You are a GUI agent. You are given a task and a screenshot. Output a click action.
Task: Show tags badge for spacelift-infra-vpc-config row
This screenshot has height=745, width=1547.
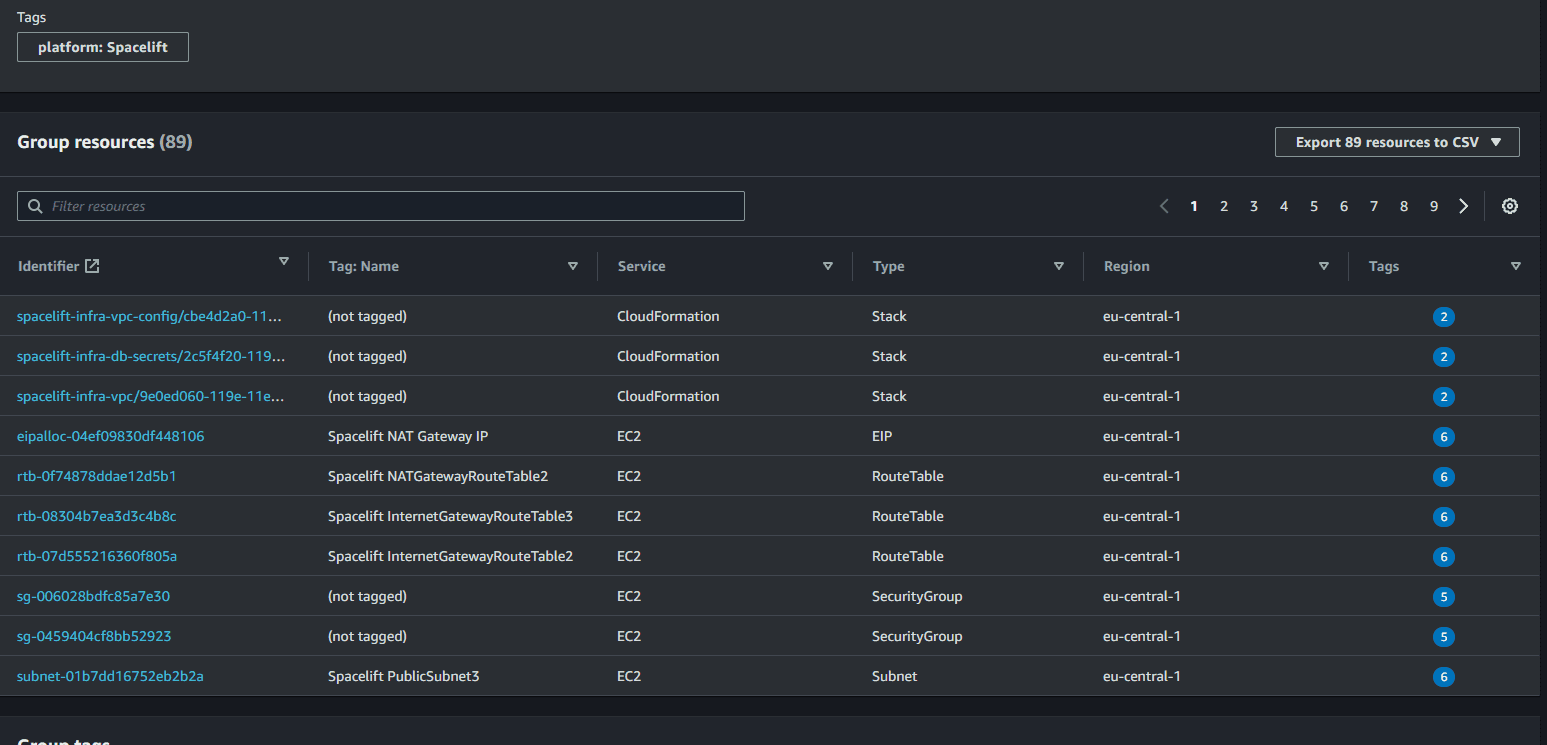click(1443, 317)
